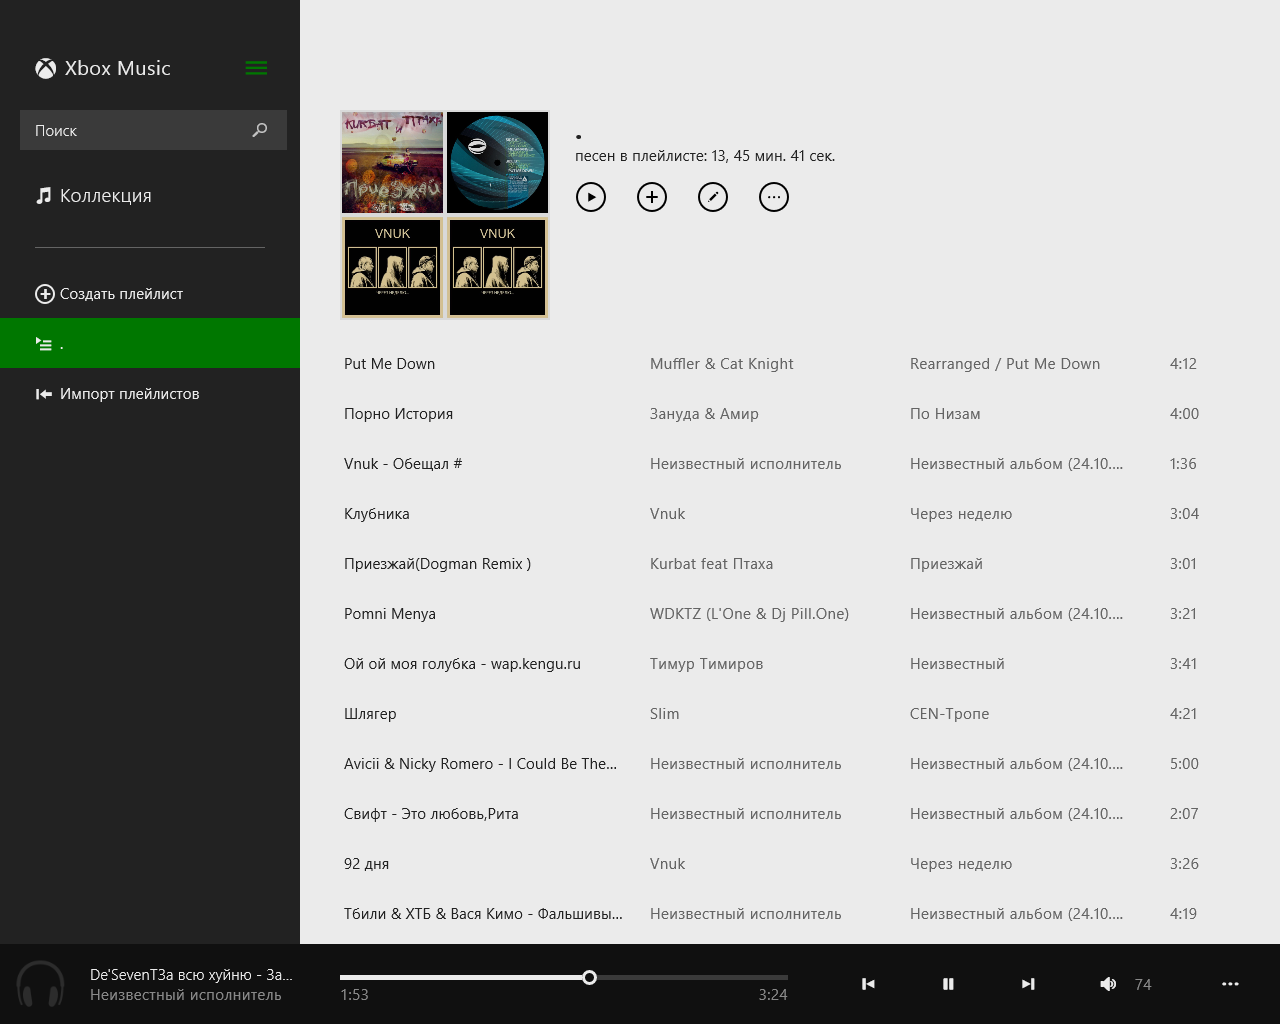Screen dimensions: 1280x1024
Task: Select the Тбили & ХТБ & Вася Кимо track
Action: pyautogui.click(x=483, y=914)
